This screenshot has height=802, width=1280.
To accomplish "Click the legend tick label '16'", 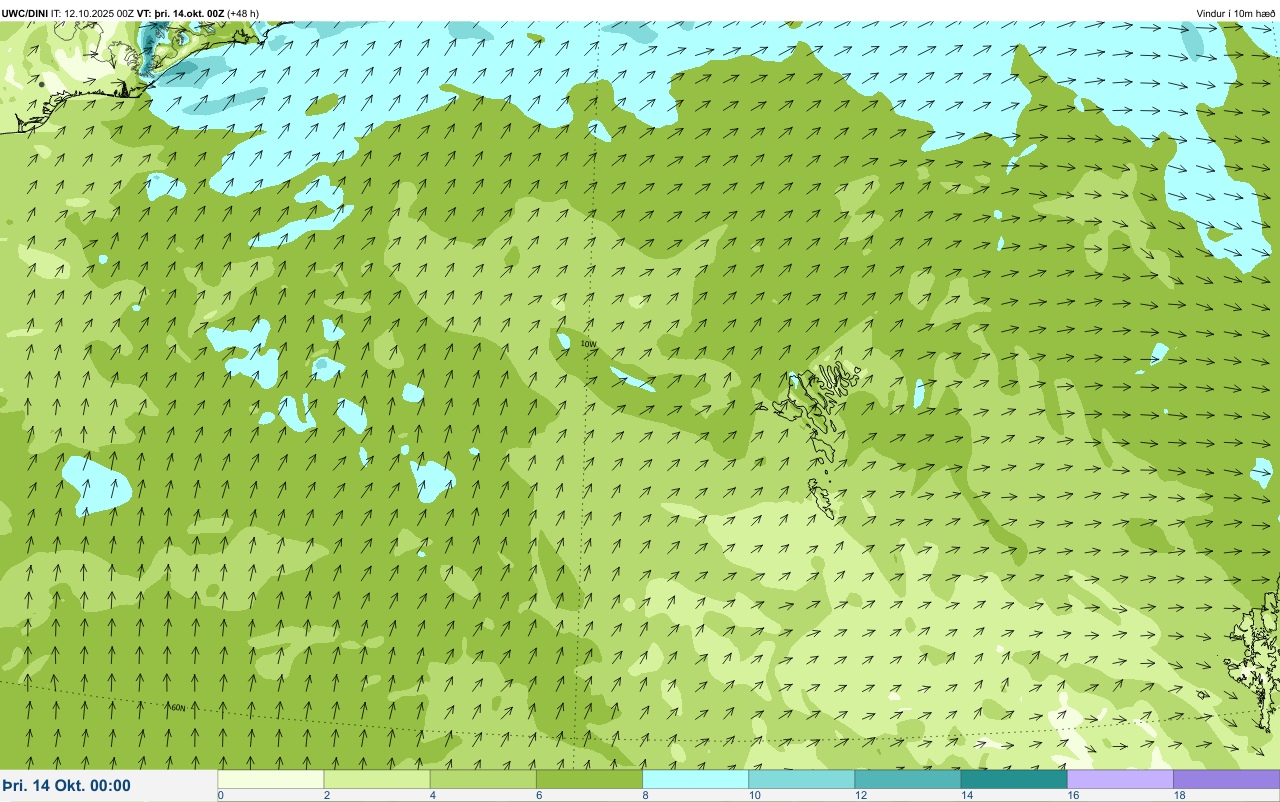I will tap(1073, 795).
